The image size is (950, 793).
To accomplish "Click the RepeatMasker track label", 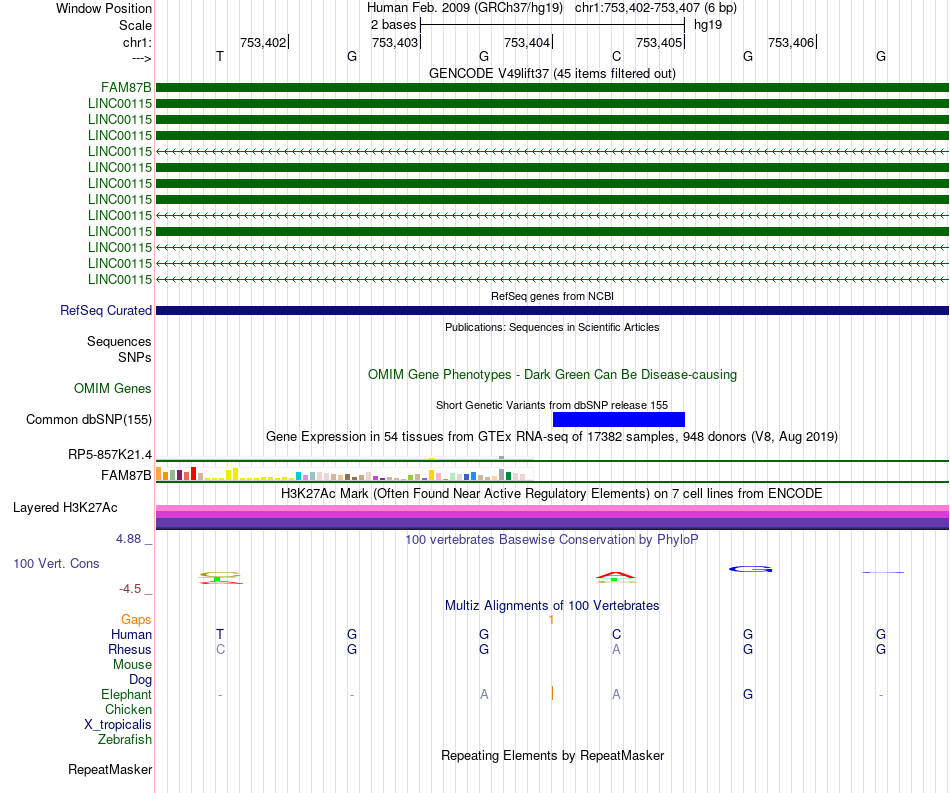I will click(110, 769).
